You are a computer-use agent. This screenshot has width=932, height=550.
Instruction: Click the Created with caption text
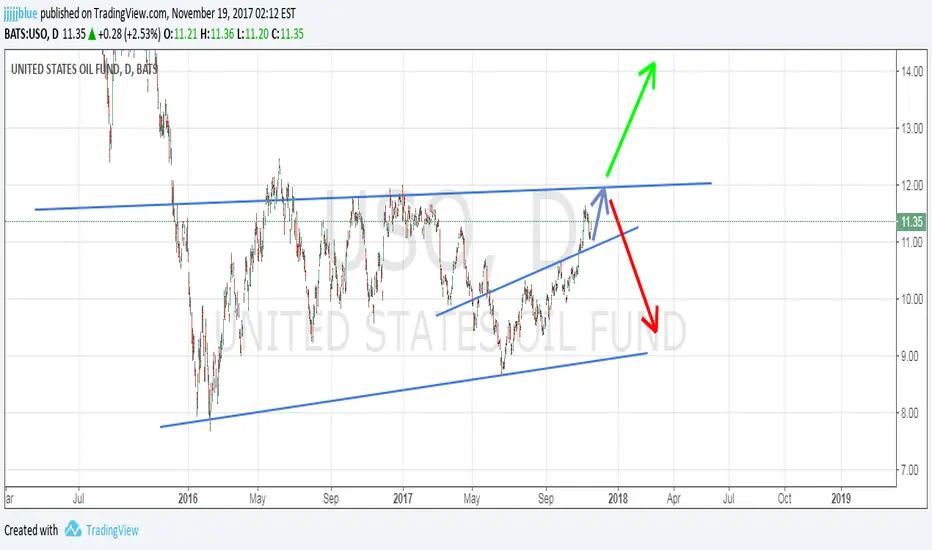[31, 530]
